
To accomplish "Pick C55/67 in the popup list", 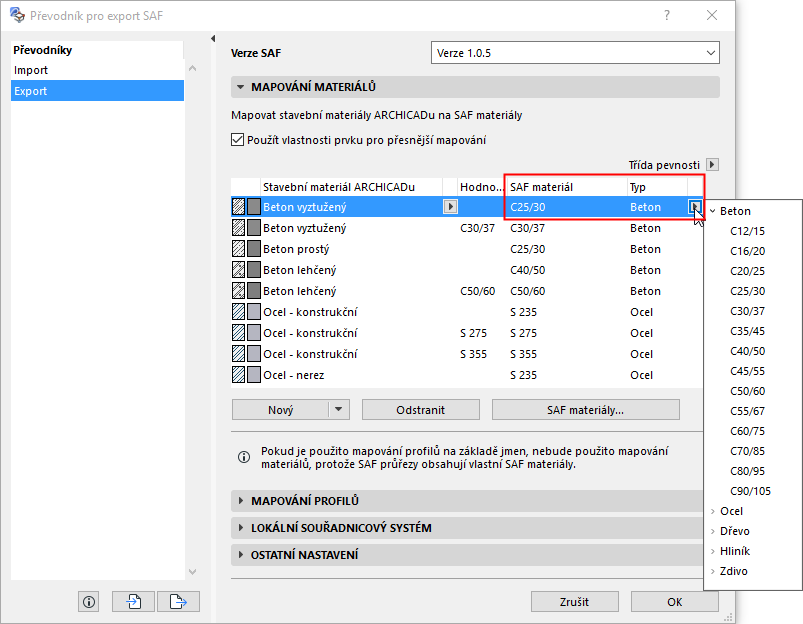I will click(x=747, y=411).
